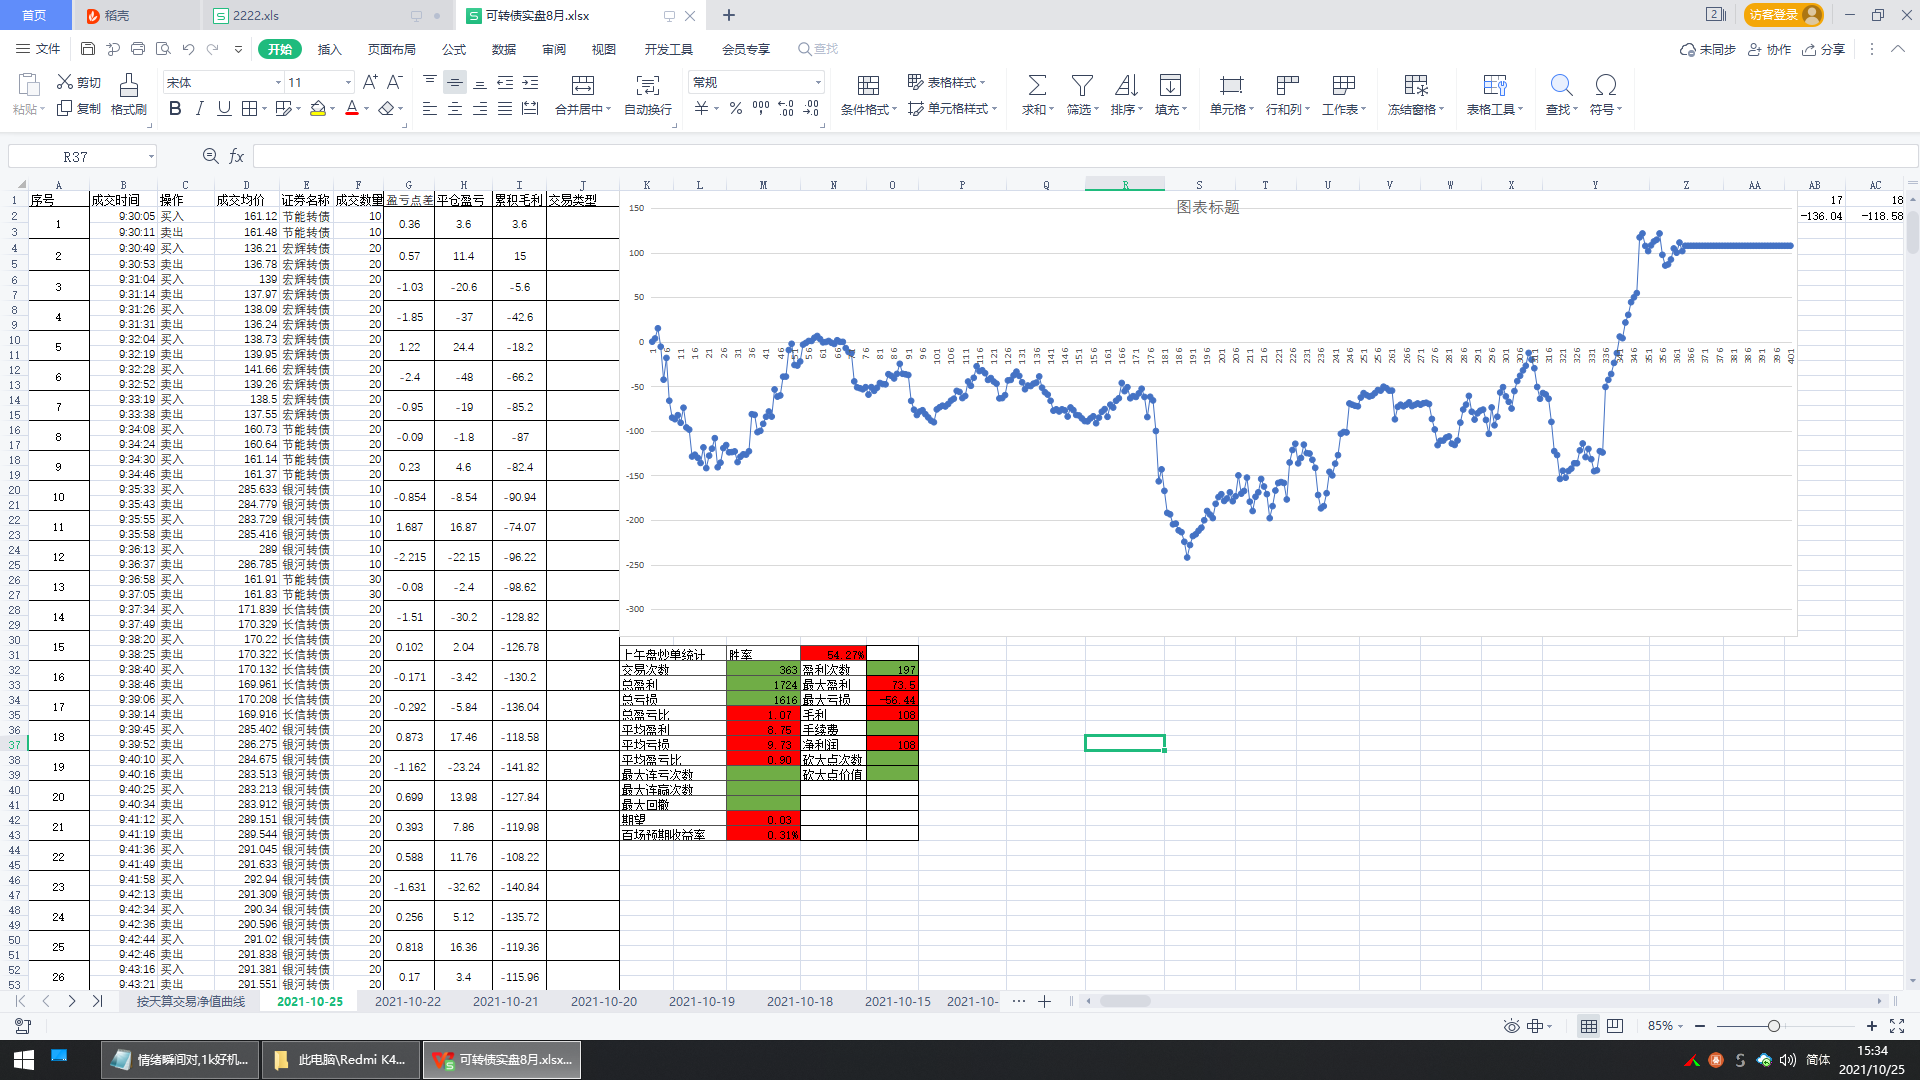The width and height of the screenshot is (1920, 1080).
Task: Click the Freeze Panes (冻结窗格) icon
Action: (1416, 85)
